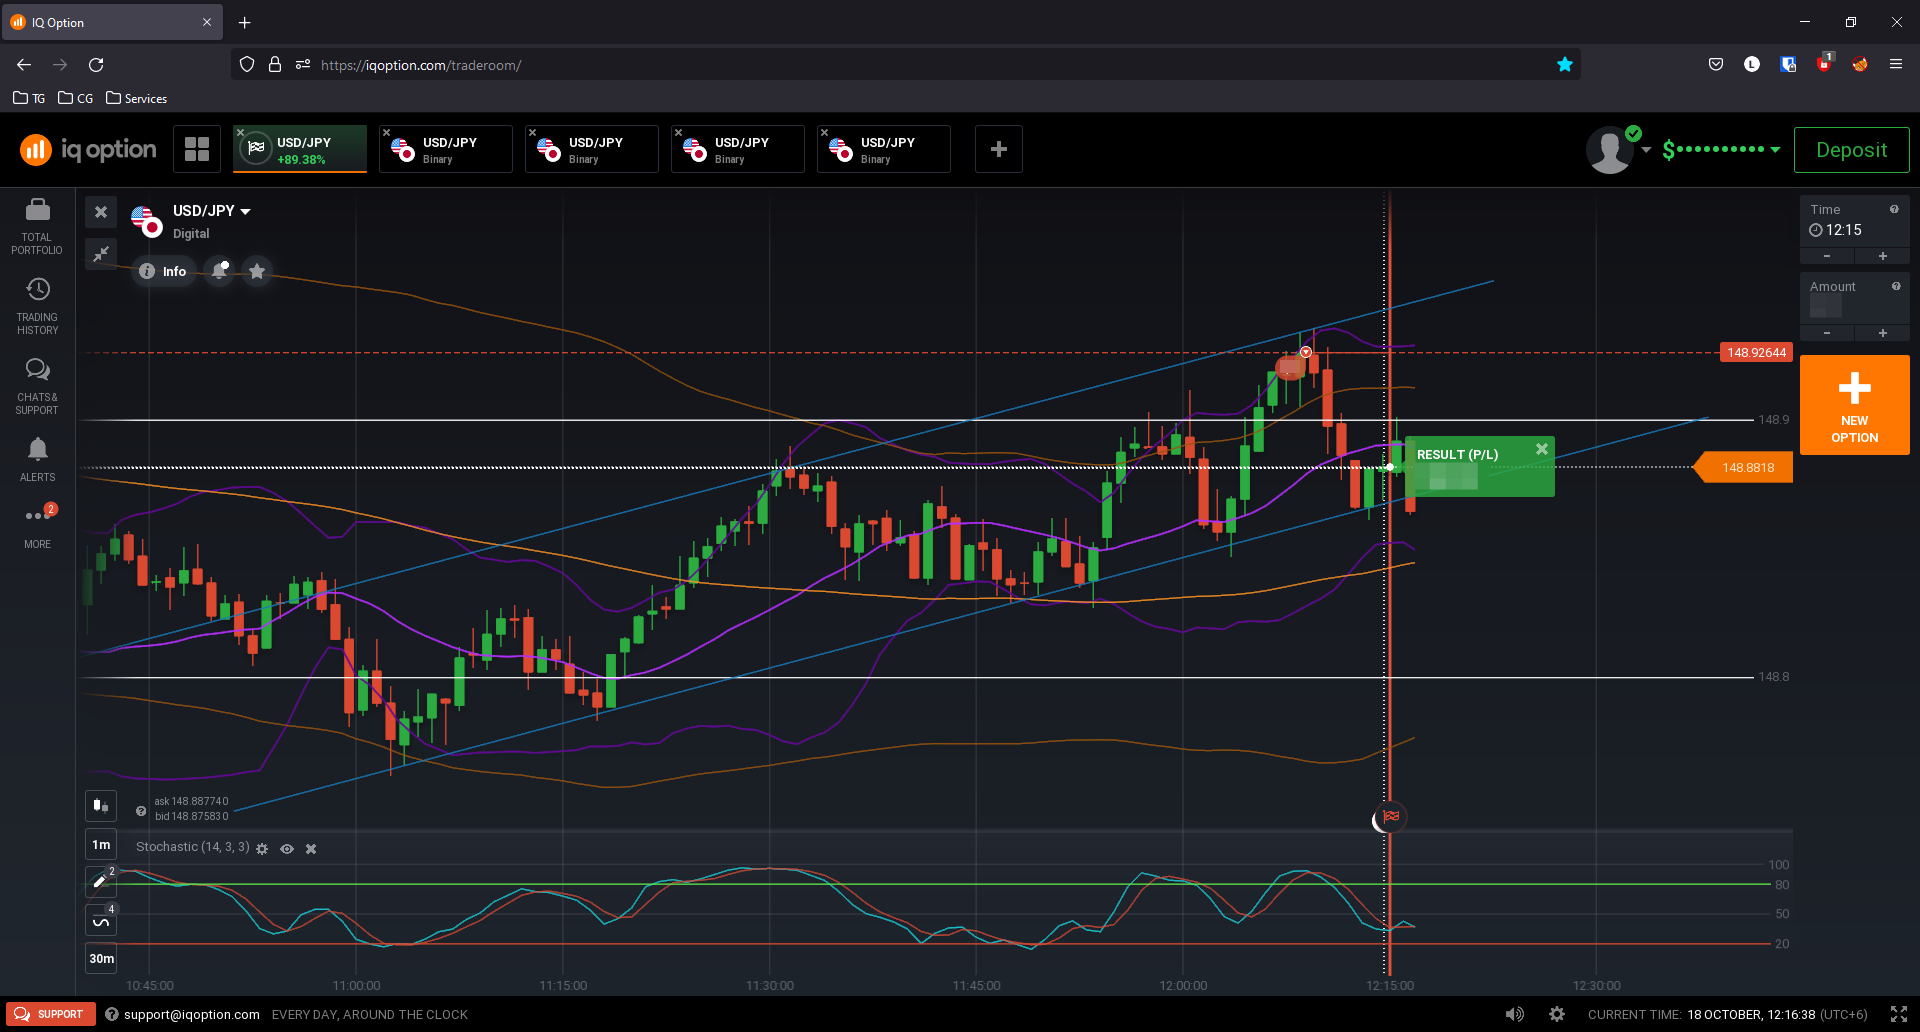Click the purchase marker on candle
Image resolution: width=1920 pixels, height=1032 pixels.
coord(1305,352)
